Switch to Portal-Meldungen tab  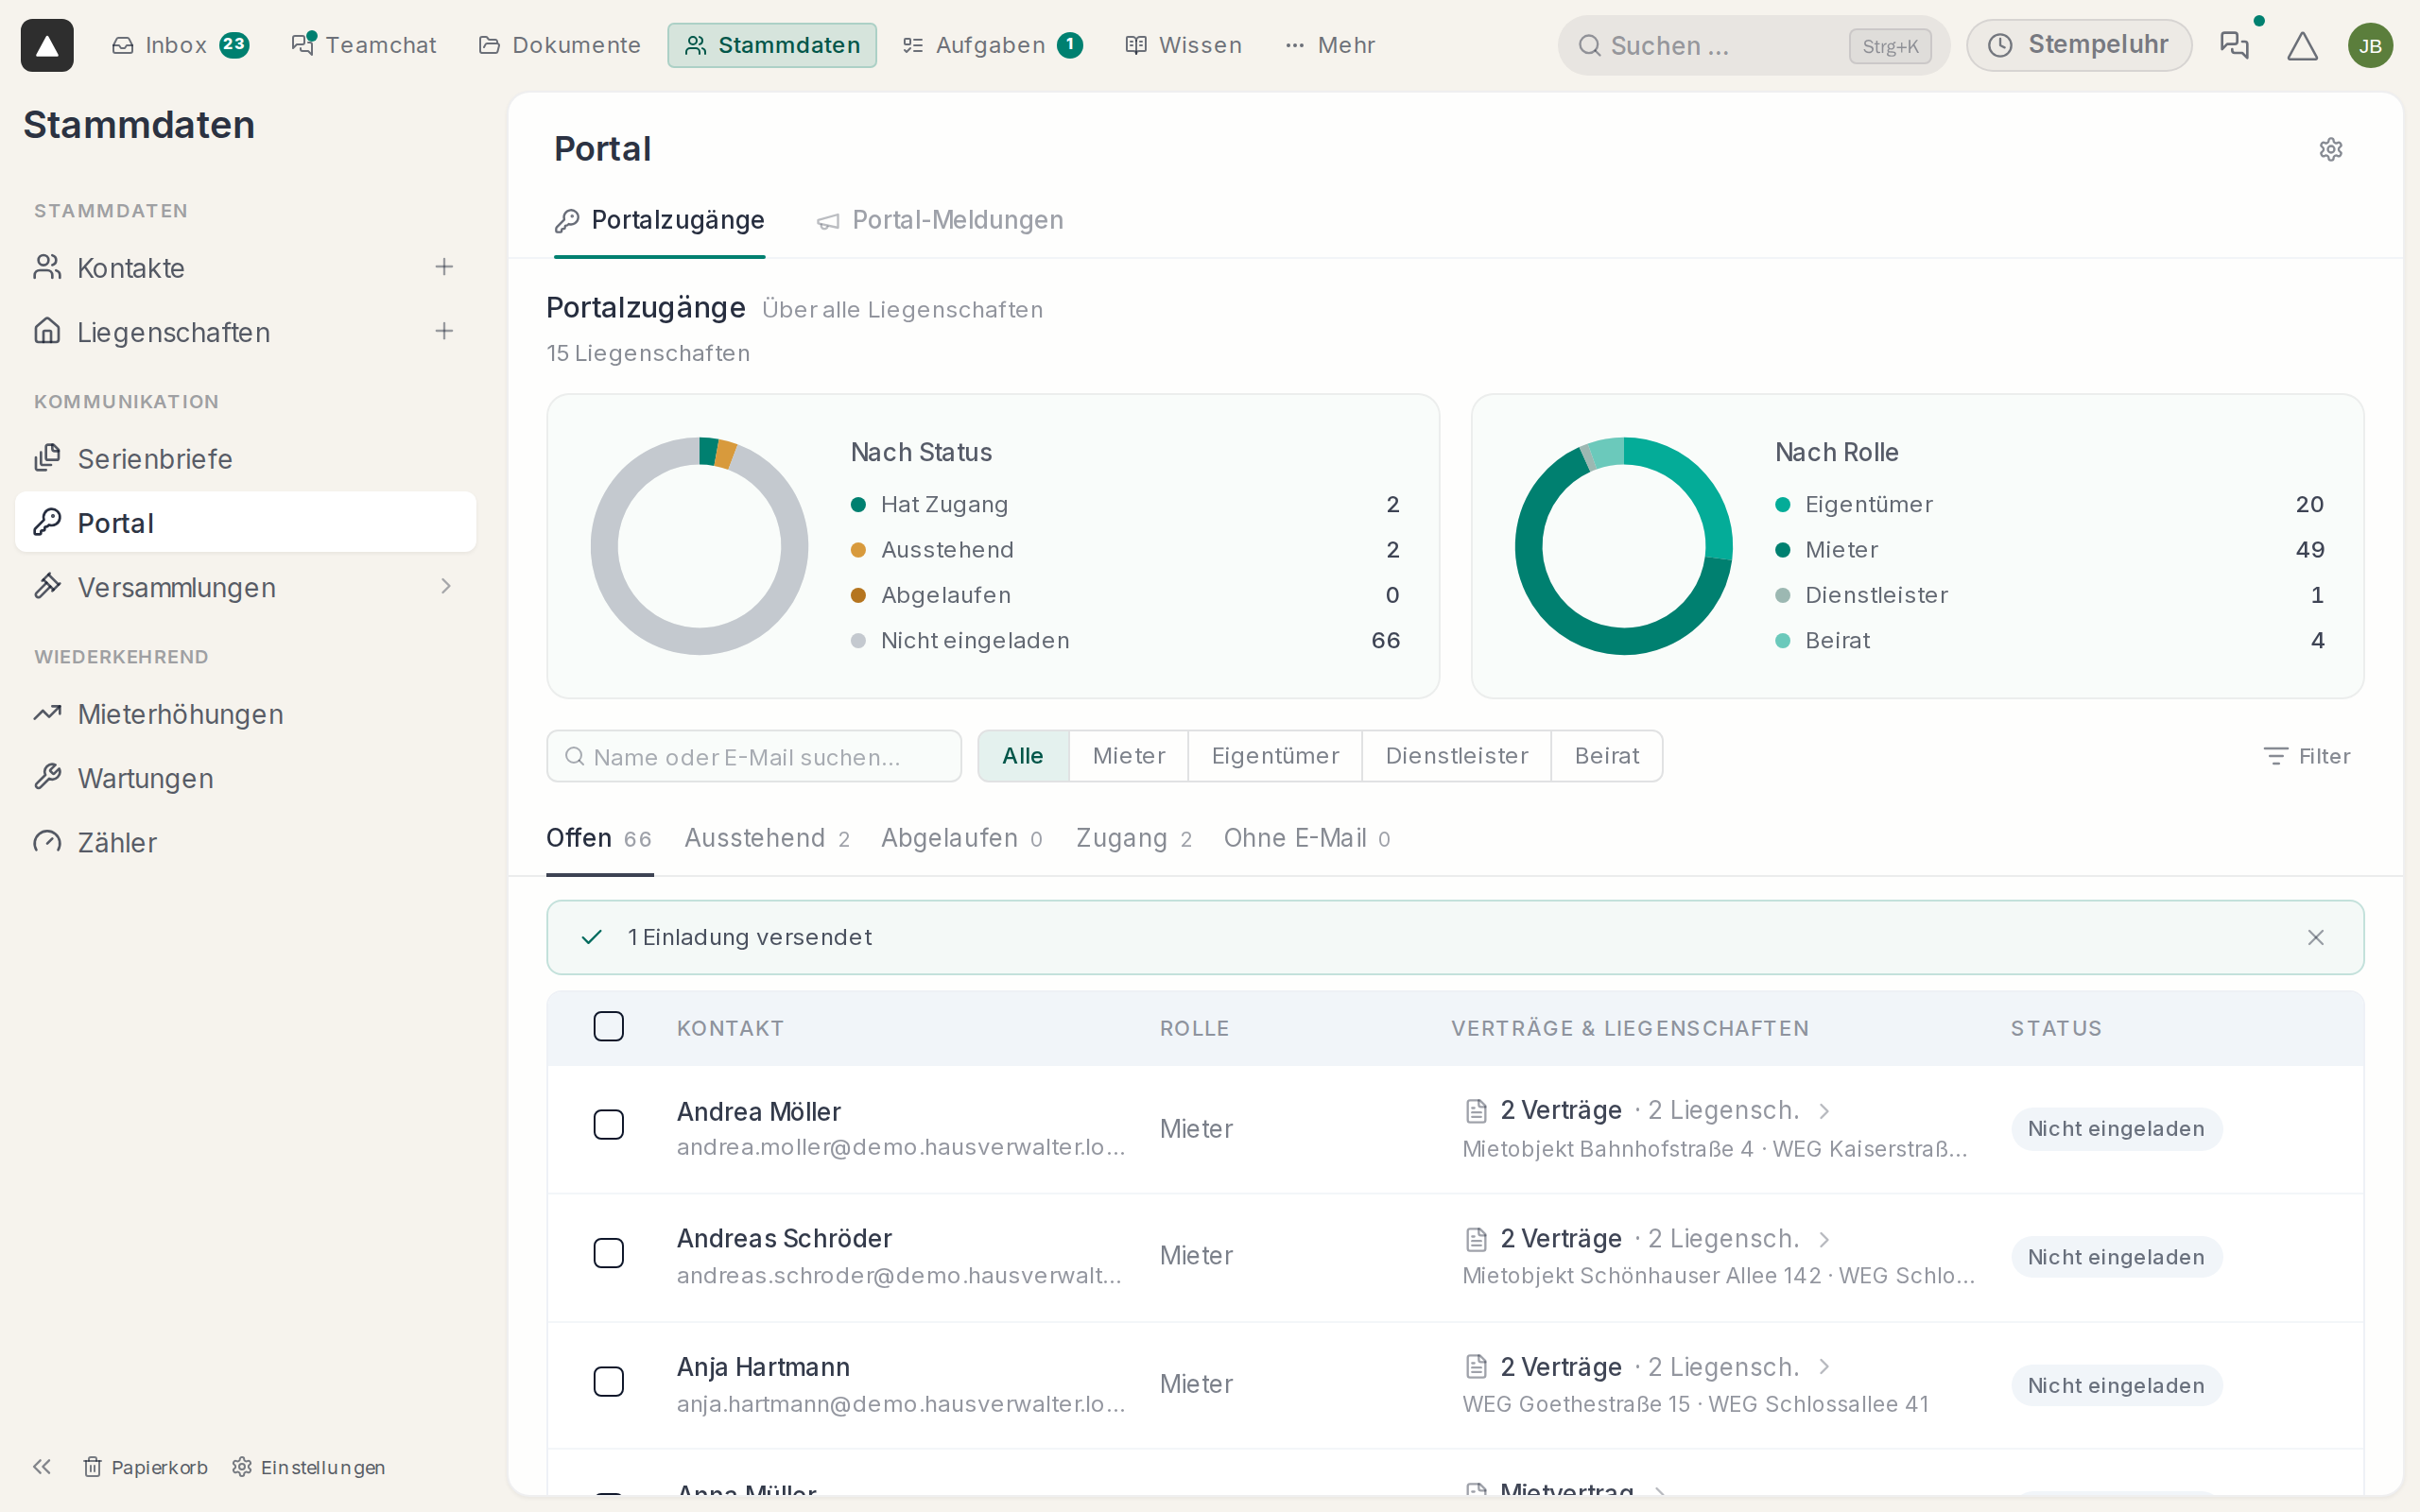939,220
